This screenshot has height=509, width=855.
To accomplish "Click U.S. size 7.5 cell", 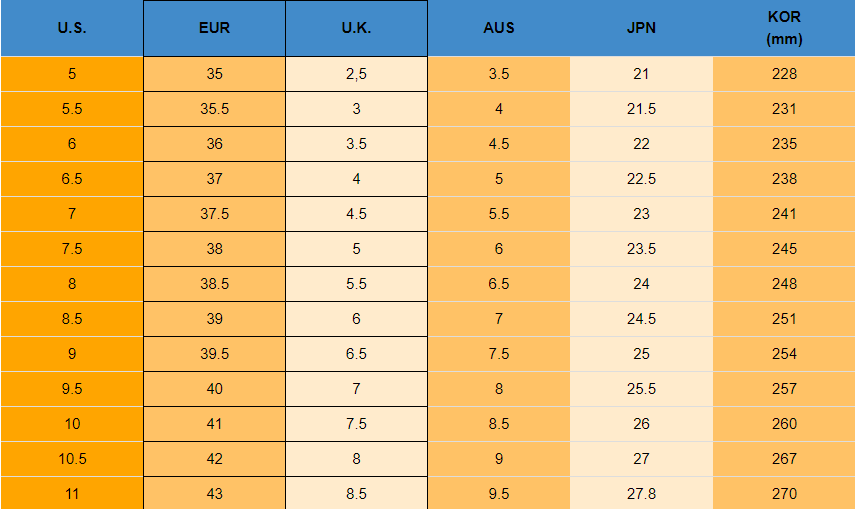I will pos(72,249).
